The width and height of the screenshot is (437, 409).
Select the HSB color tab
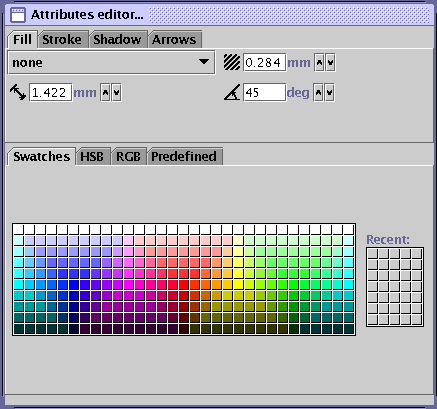[93, 157]
